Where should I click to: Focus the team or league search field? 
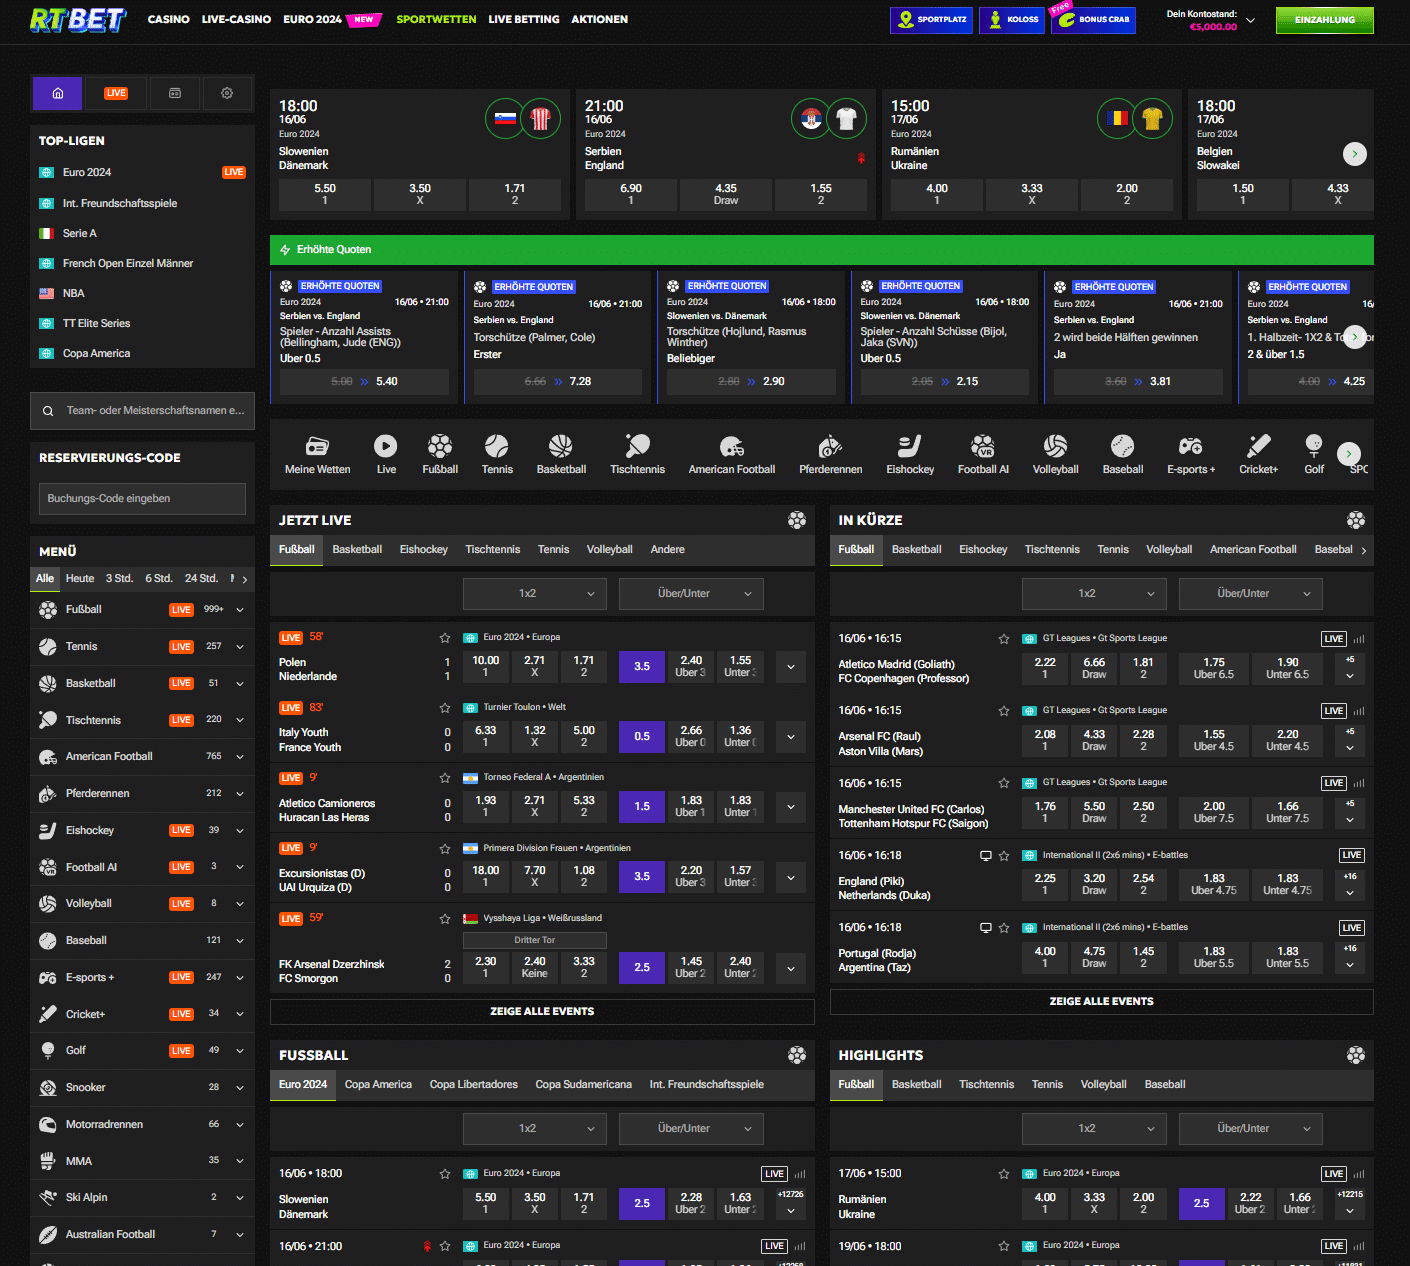point(142,411)
